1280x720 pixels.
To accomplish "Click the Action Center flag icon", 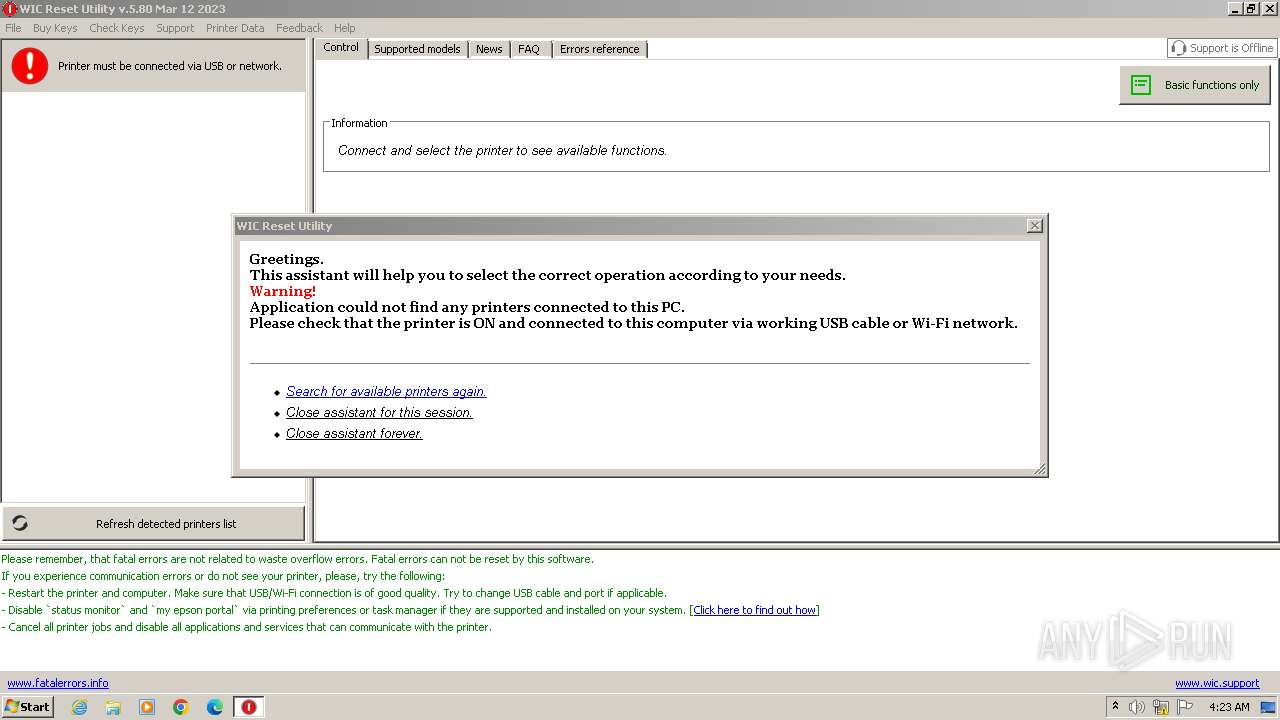I will tap(1185, 707).
